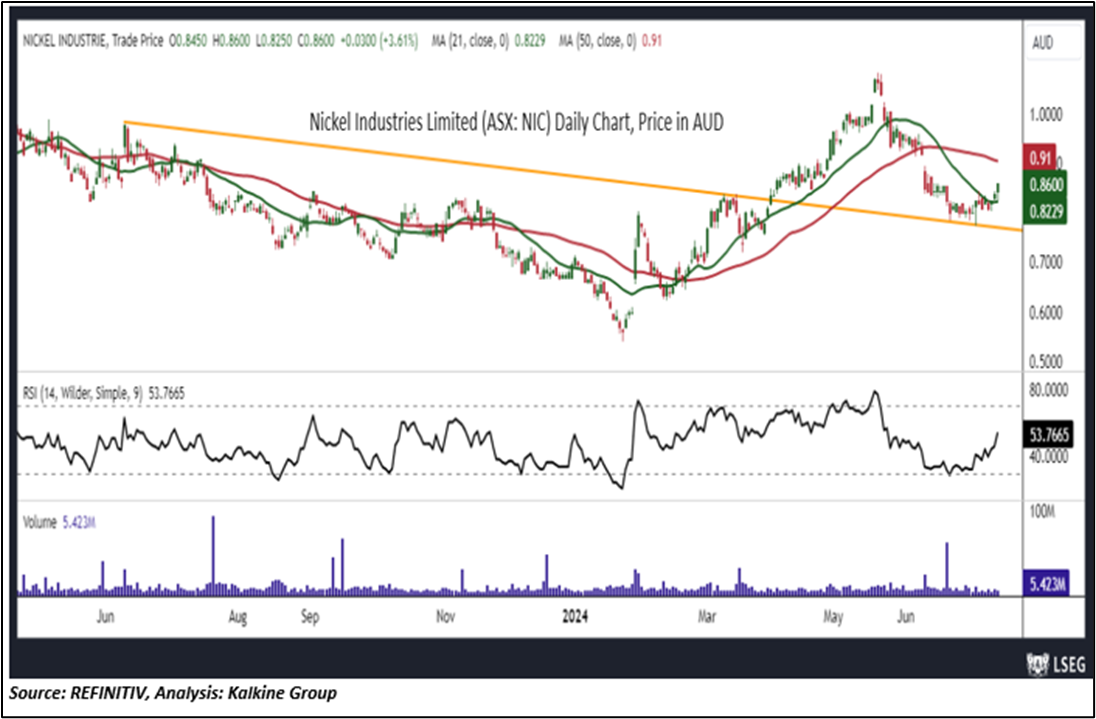
Task: Select the 80.0000 RSI axis label
Action: [1048, 390]
